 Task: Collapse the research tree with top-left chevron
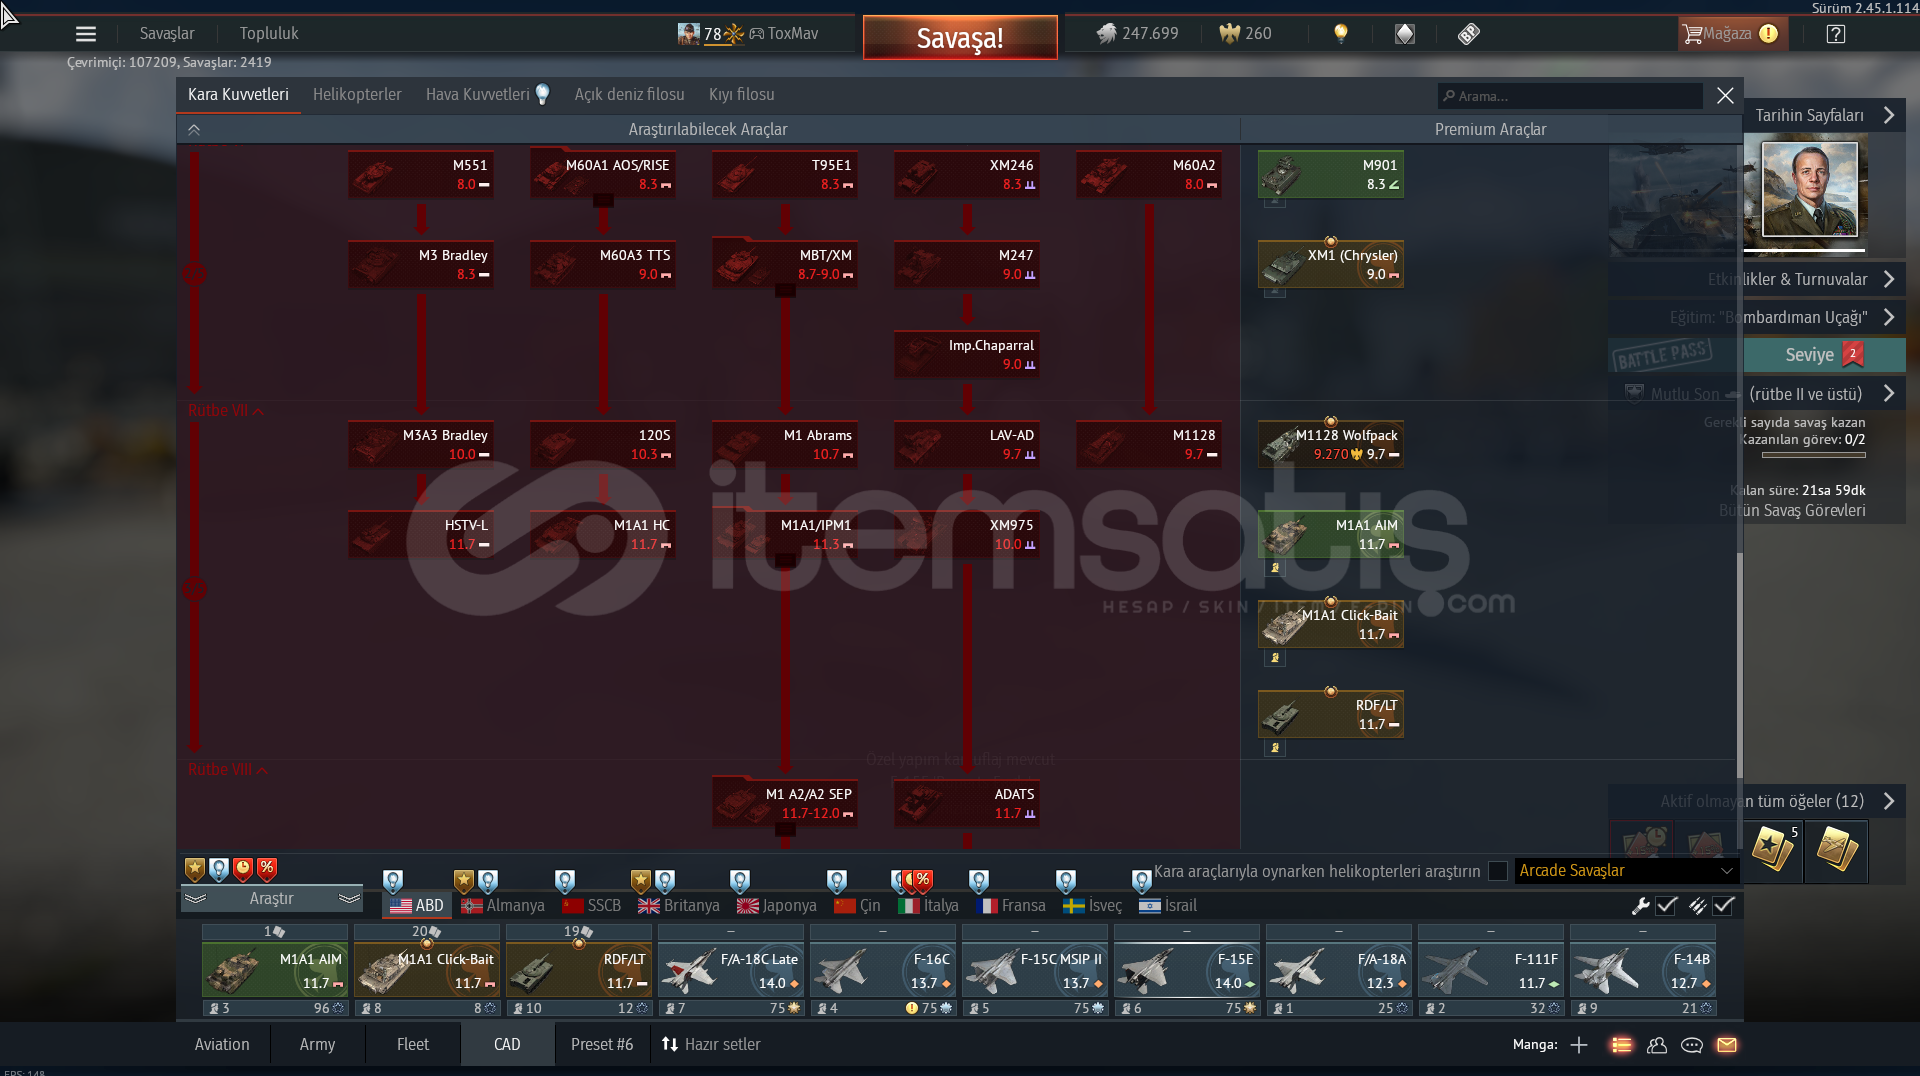194,130
